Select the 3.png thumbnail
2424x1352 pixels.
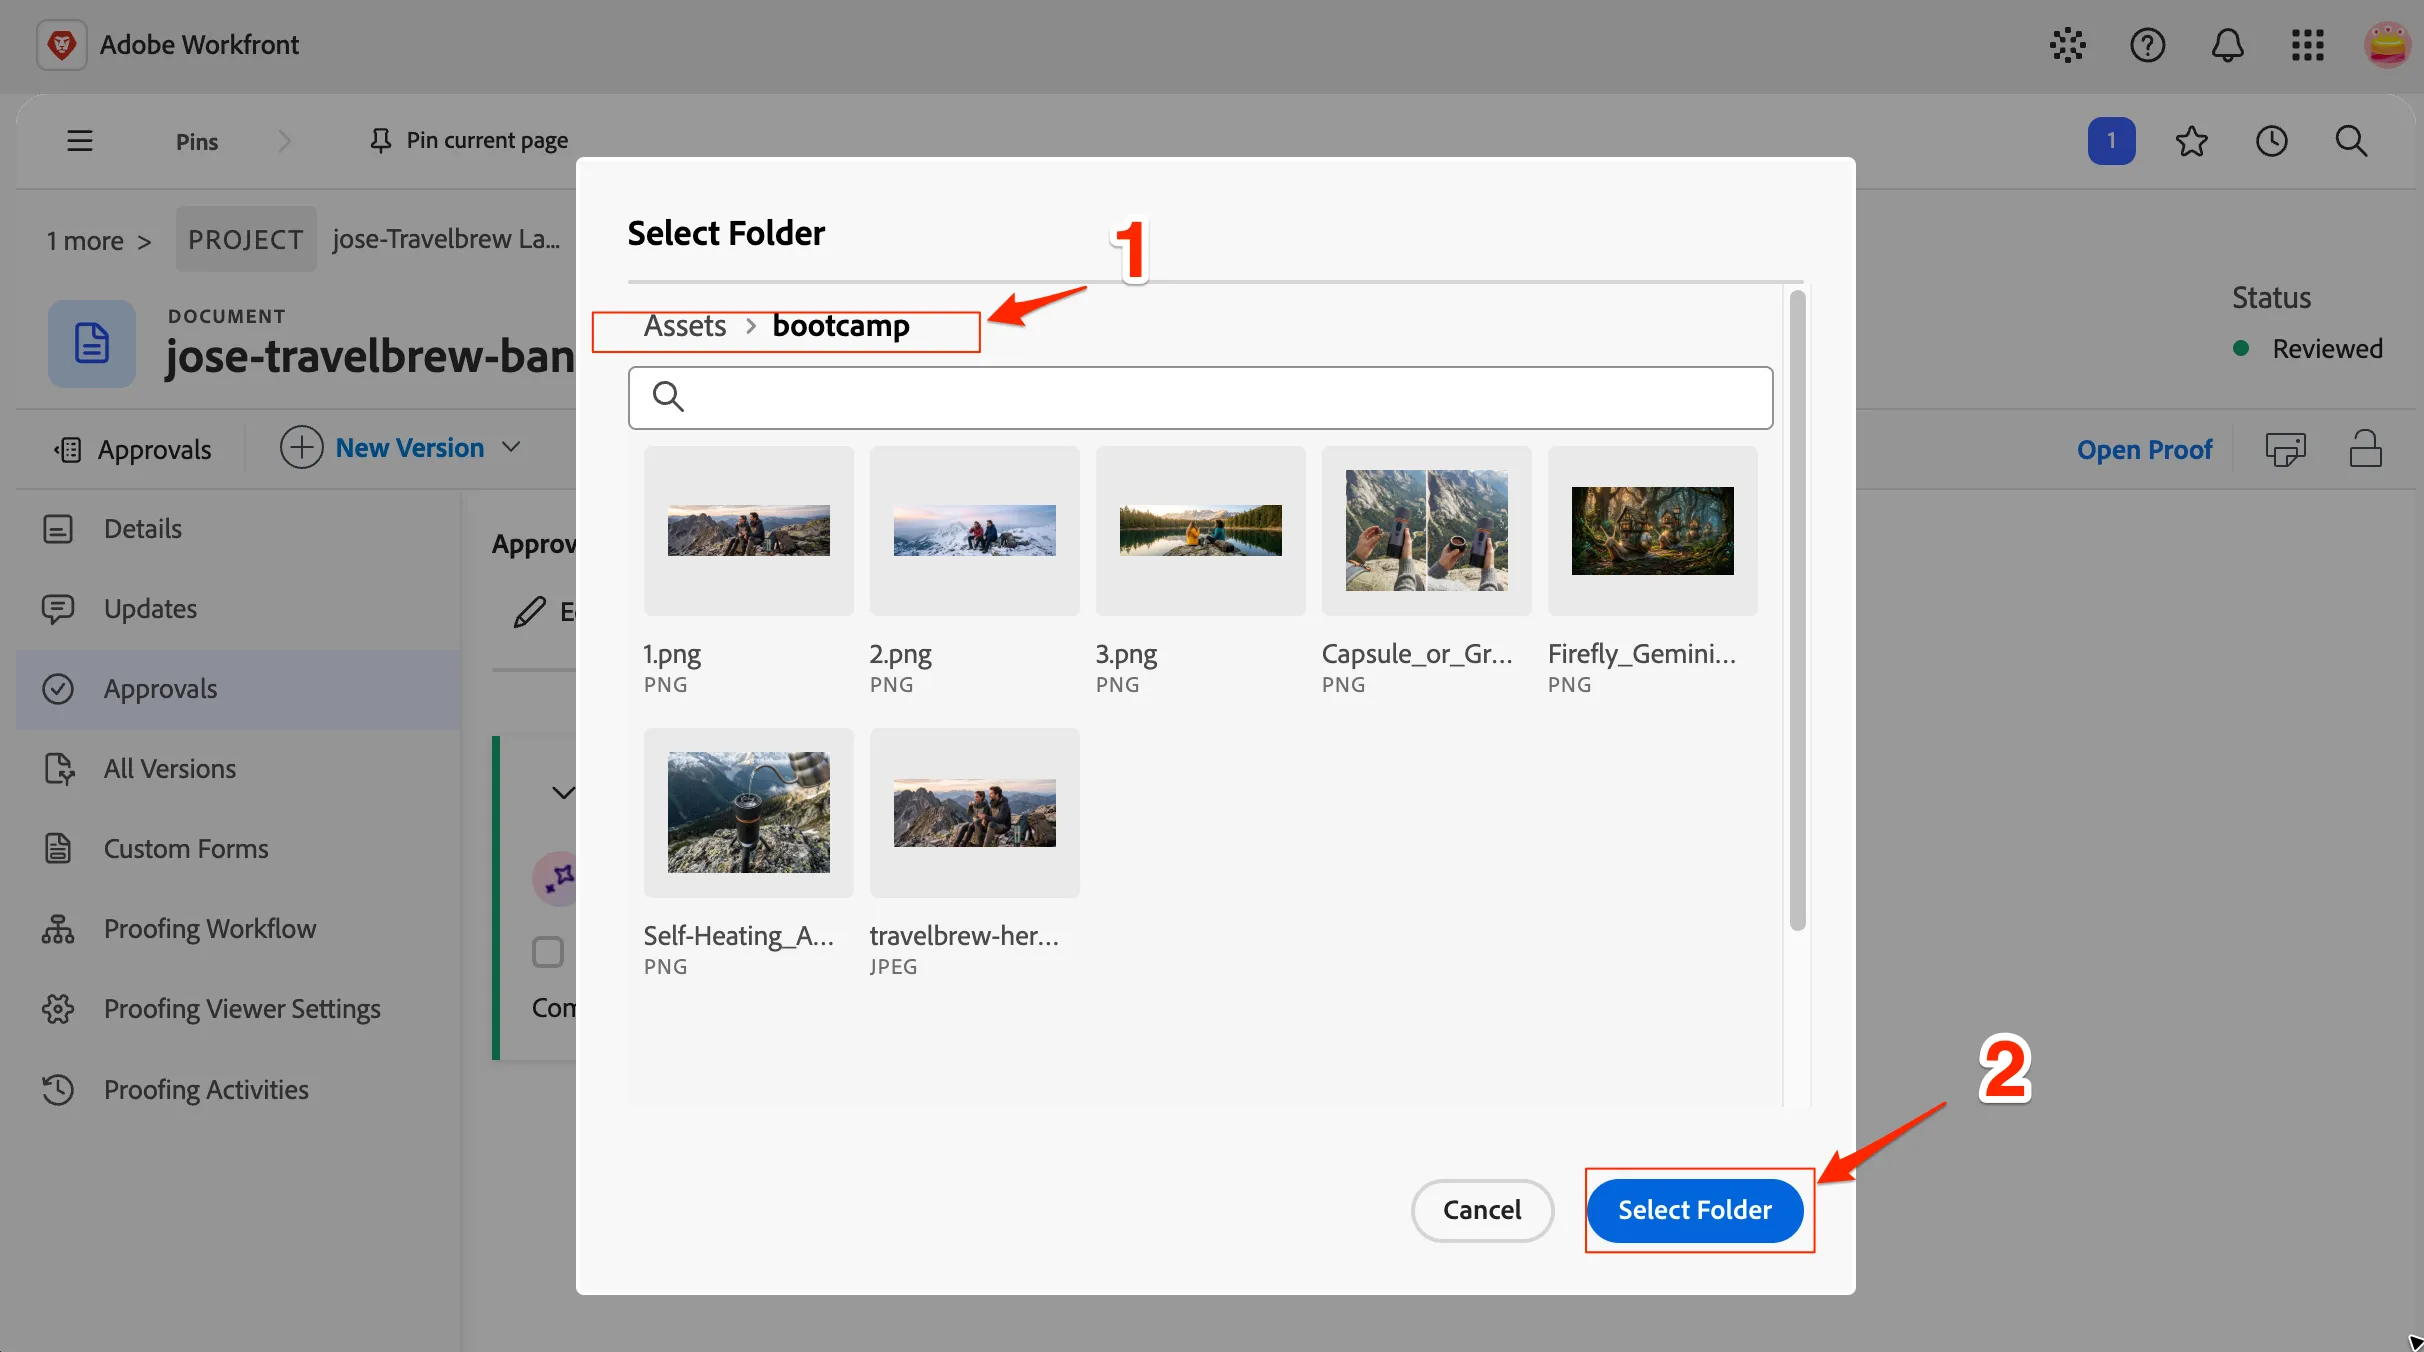[1201, 531]
